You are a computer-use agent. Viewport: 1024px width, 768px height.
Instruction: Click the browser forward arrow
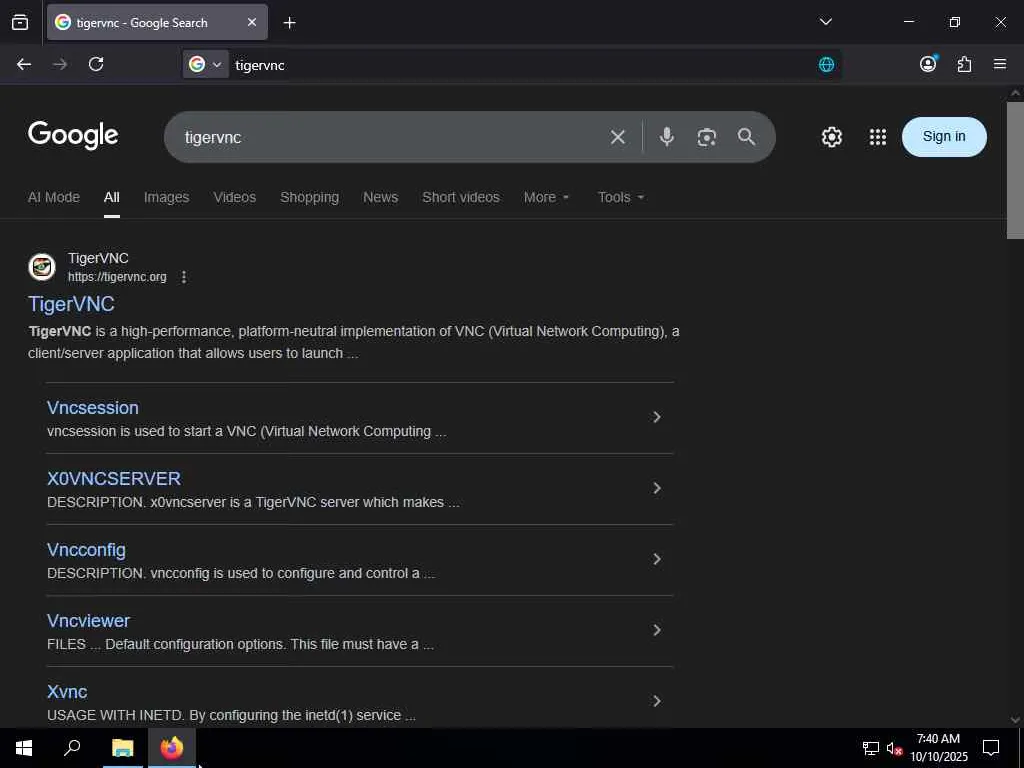(x=60, y=64)
